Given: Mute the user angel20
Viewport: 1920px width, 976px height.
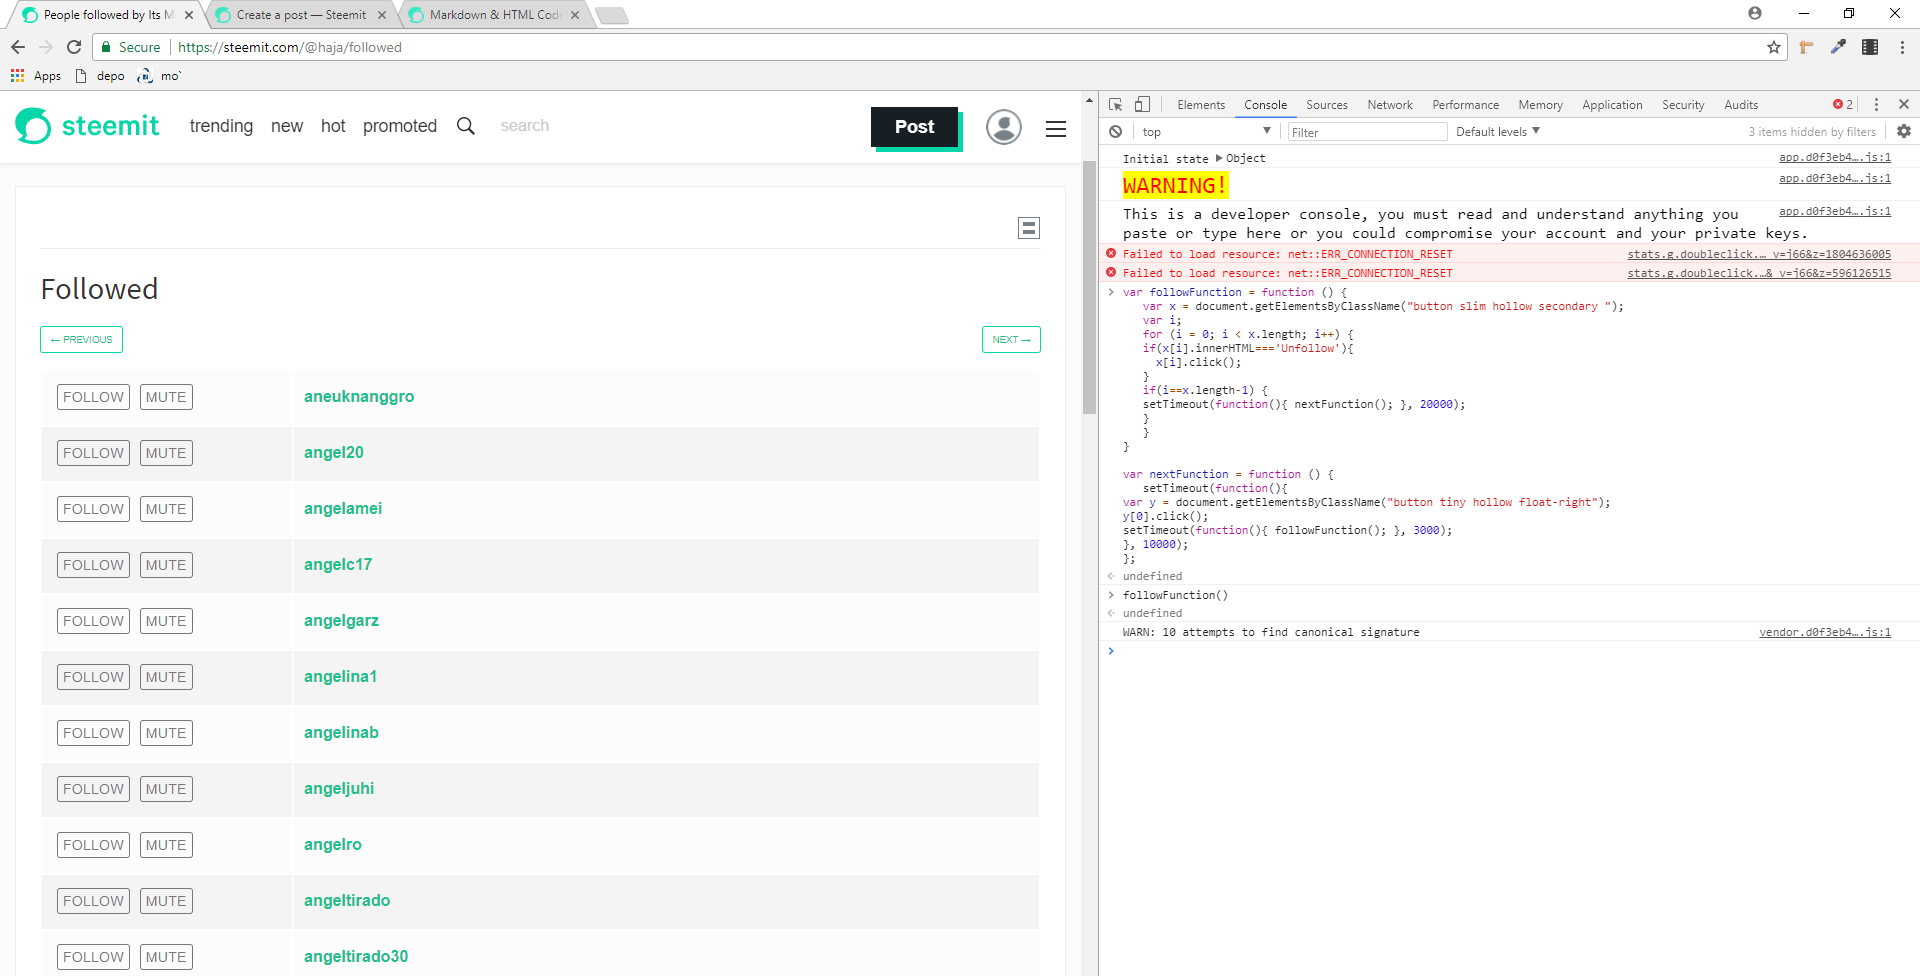Looking at the screenshot, I should pos(166,453).
